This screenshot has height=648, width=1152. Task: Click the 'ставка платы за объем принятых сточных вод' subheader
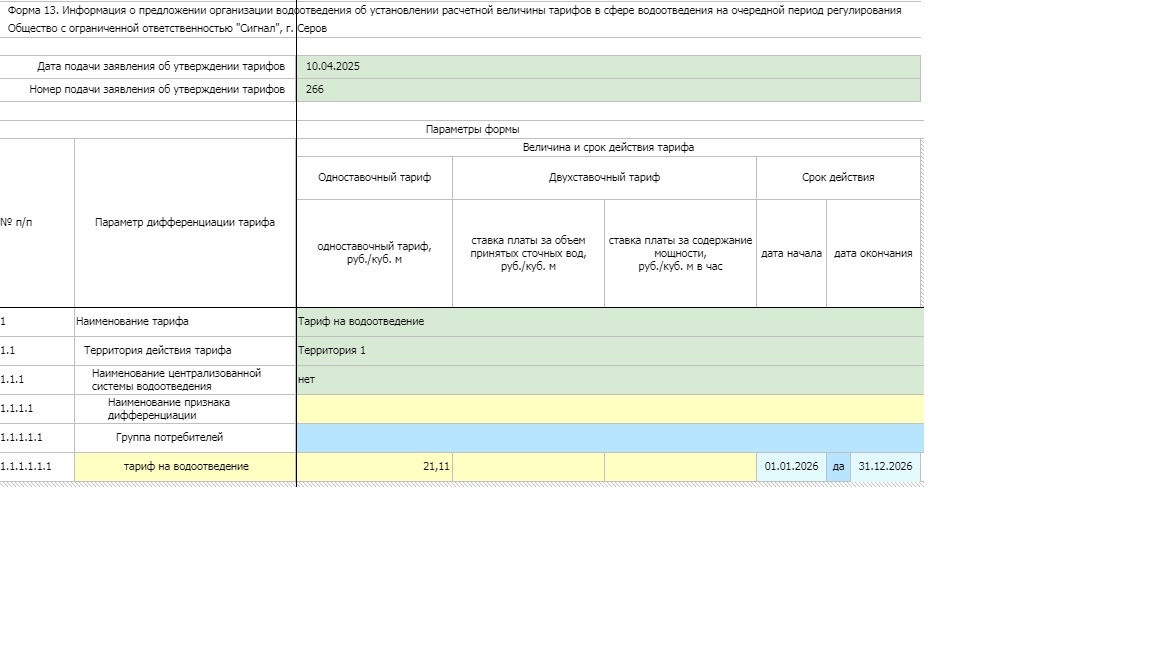coord(528,253)
